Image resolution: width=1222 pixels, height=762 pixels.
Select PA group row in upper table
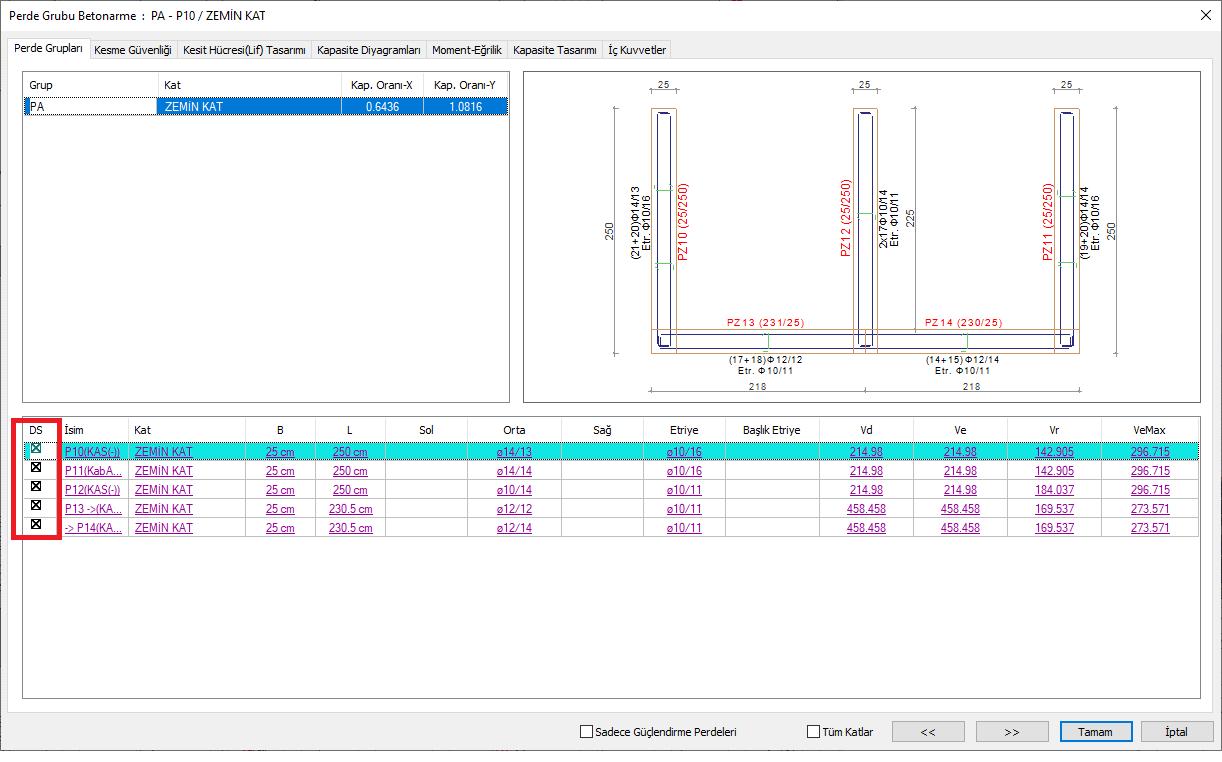click(x=266, y=106)
